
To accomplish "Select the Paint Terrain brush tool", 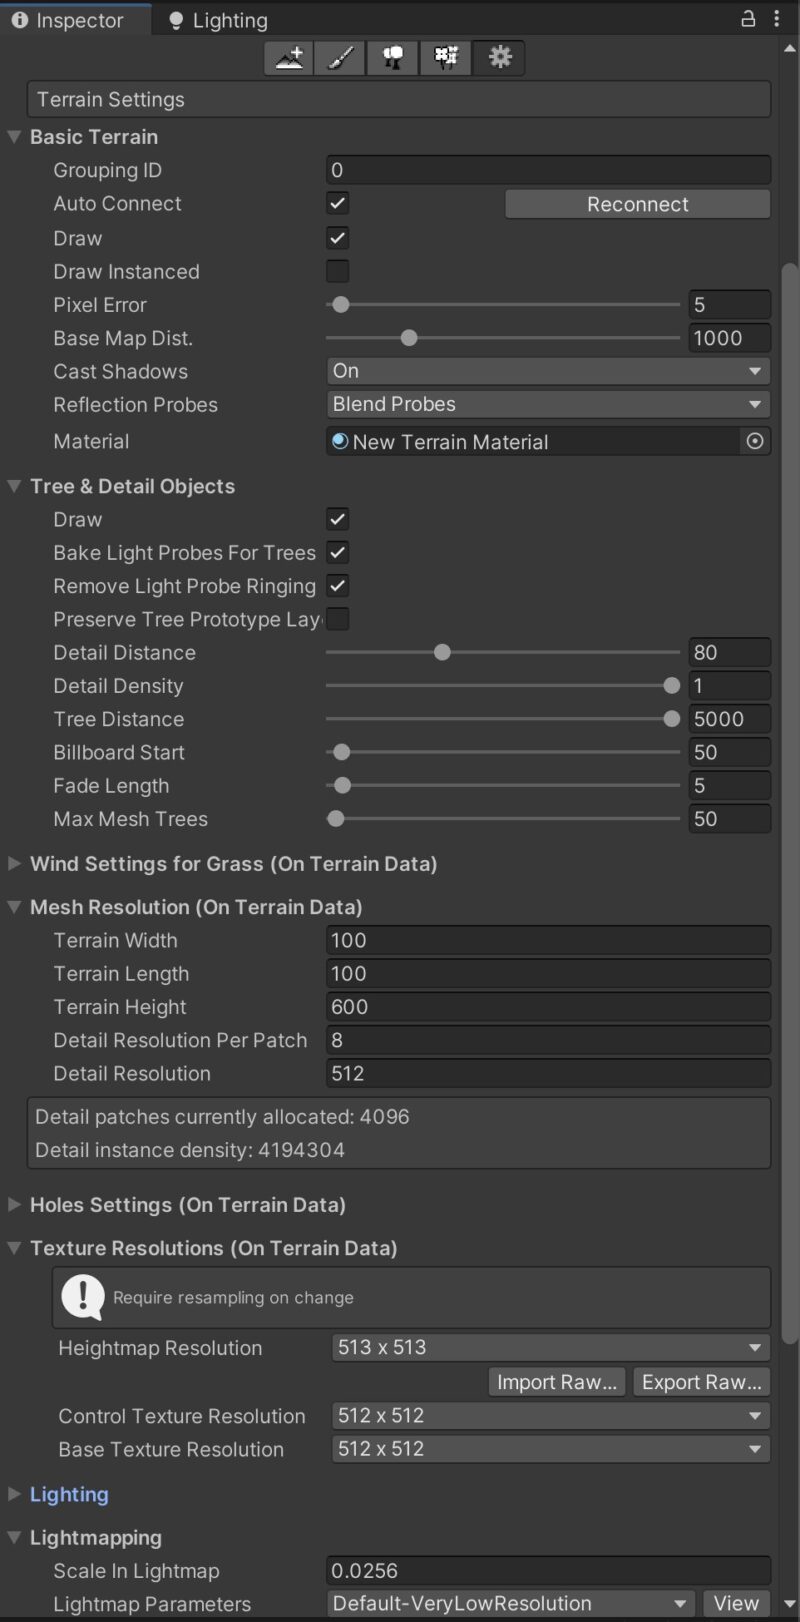I will click(x=340, y=58).
